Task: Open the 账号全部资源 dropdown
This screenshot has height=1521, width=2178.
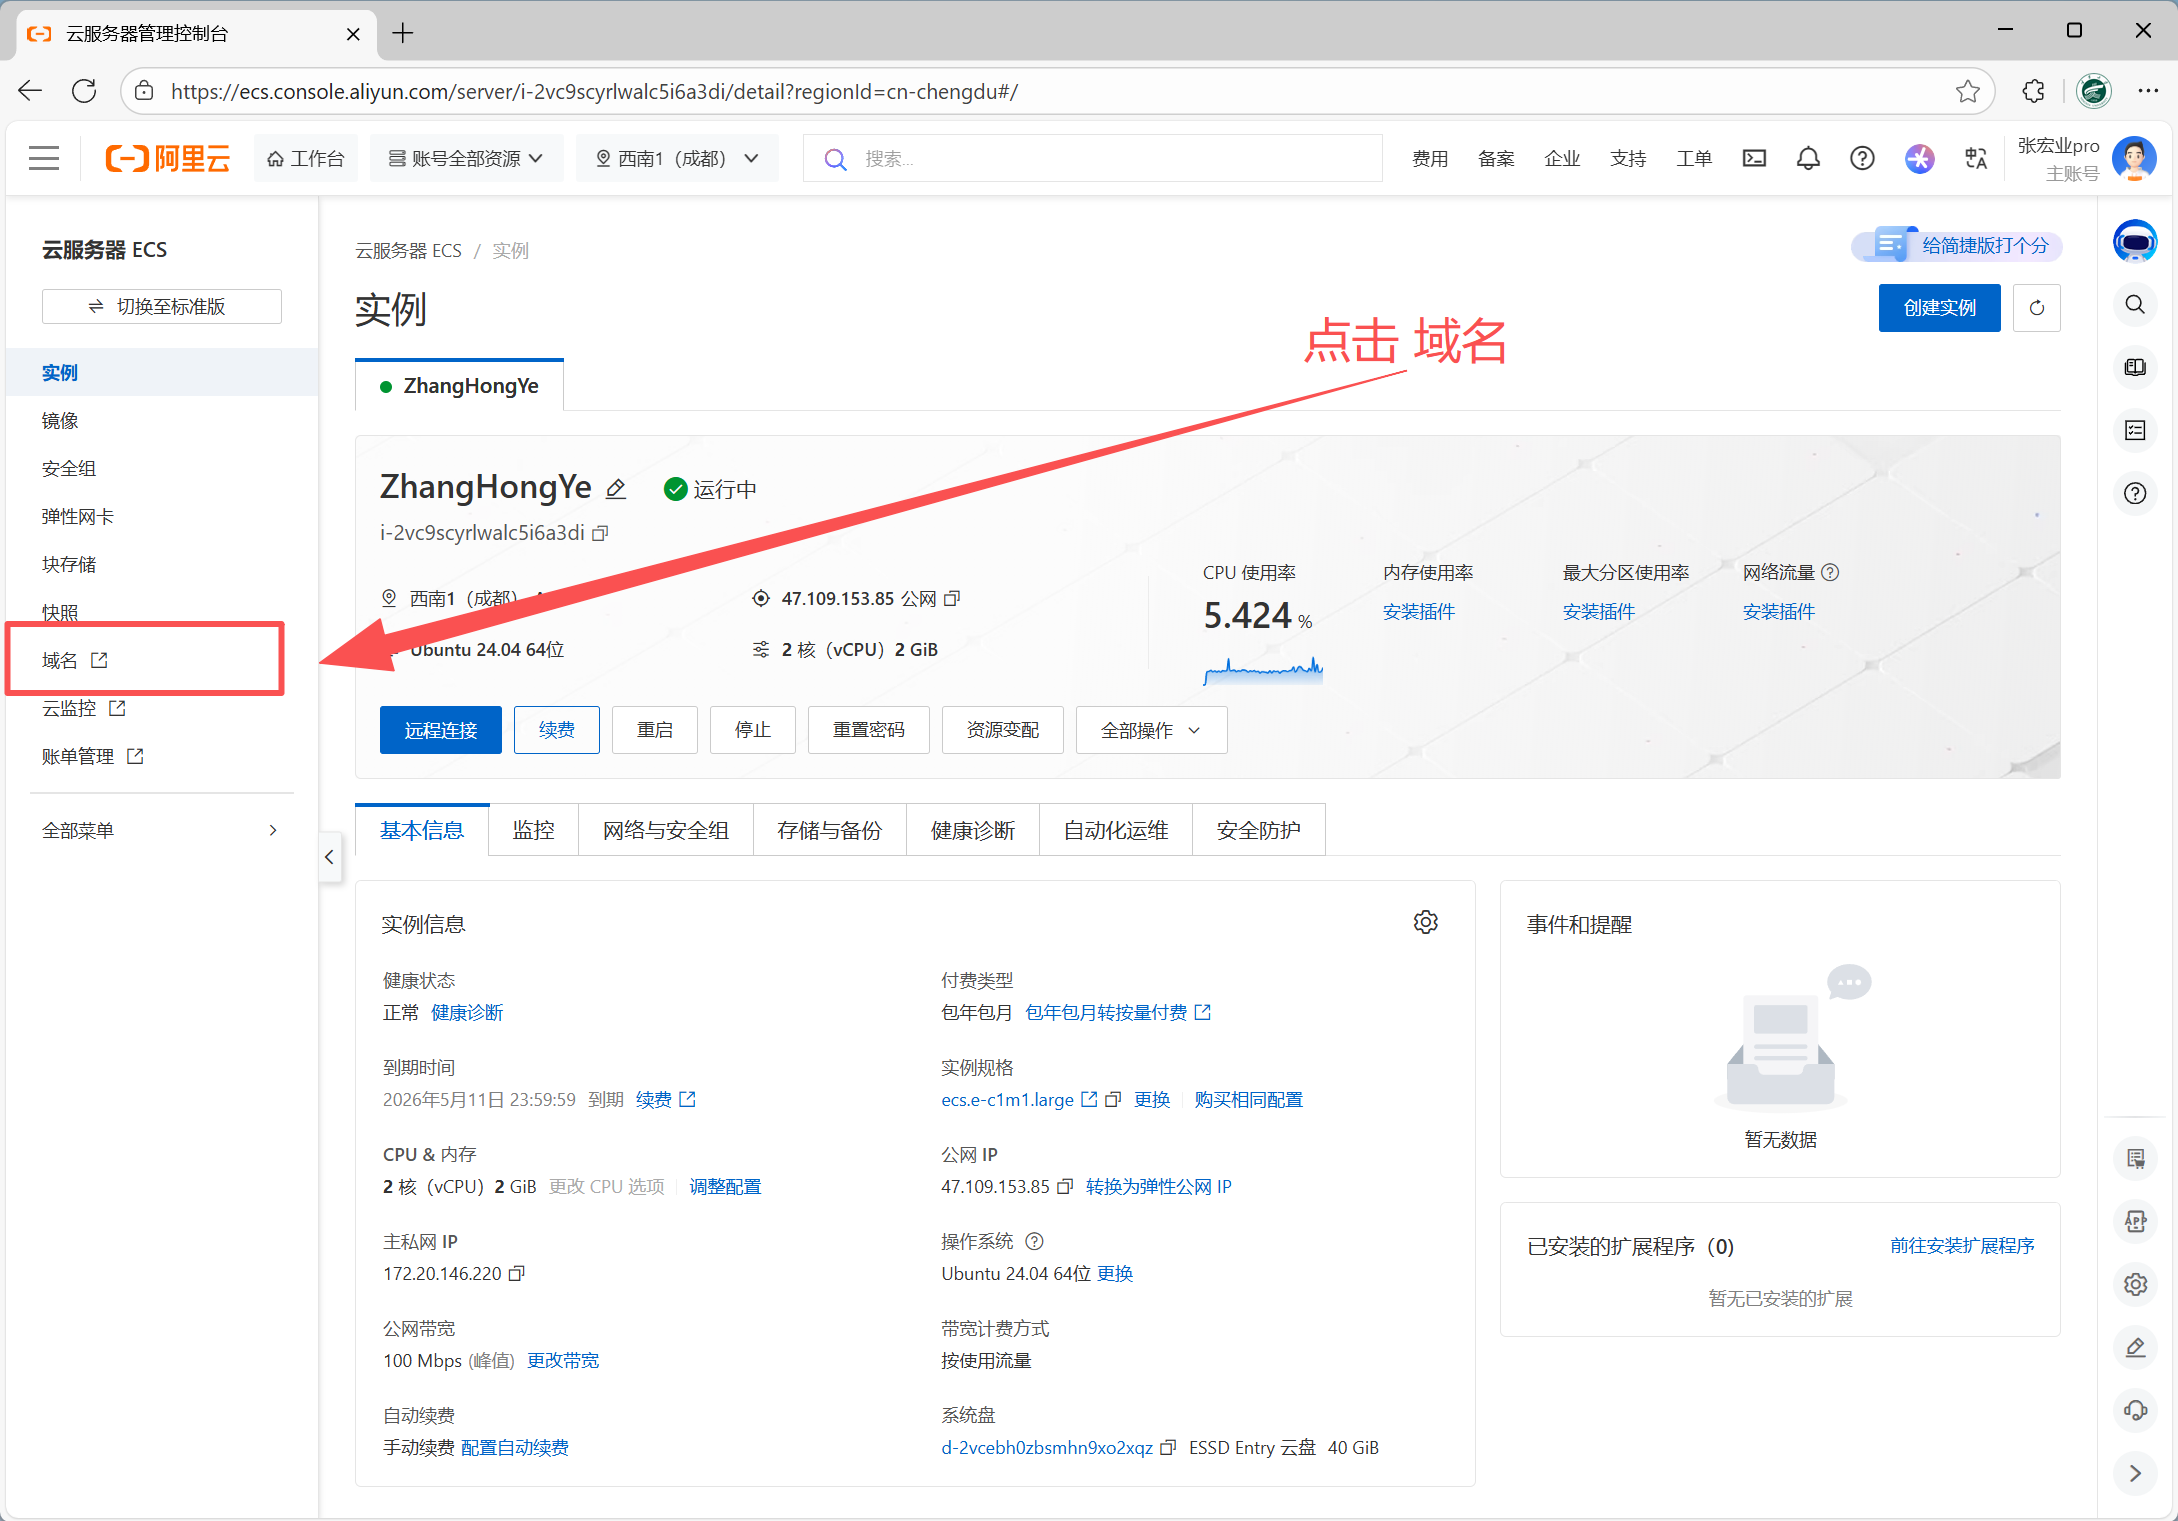Action: pos(465,157)
